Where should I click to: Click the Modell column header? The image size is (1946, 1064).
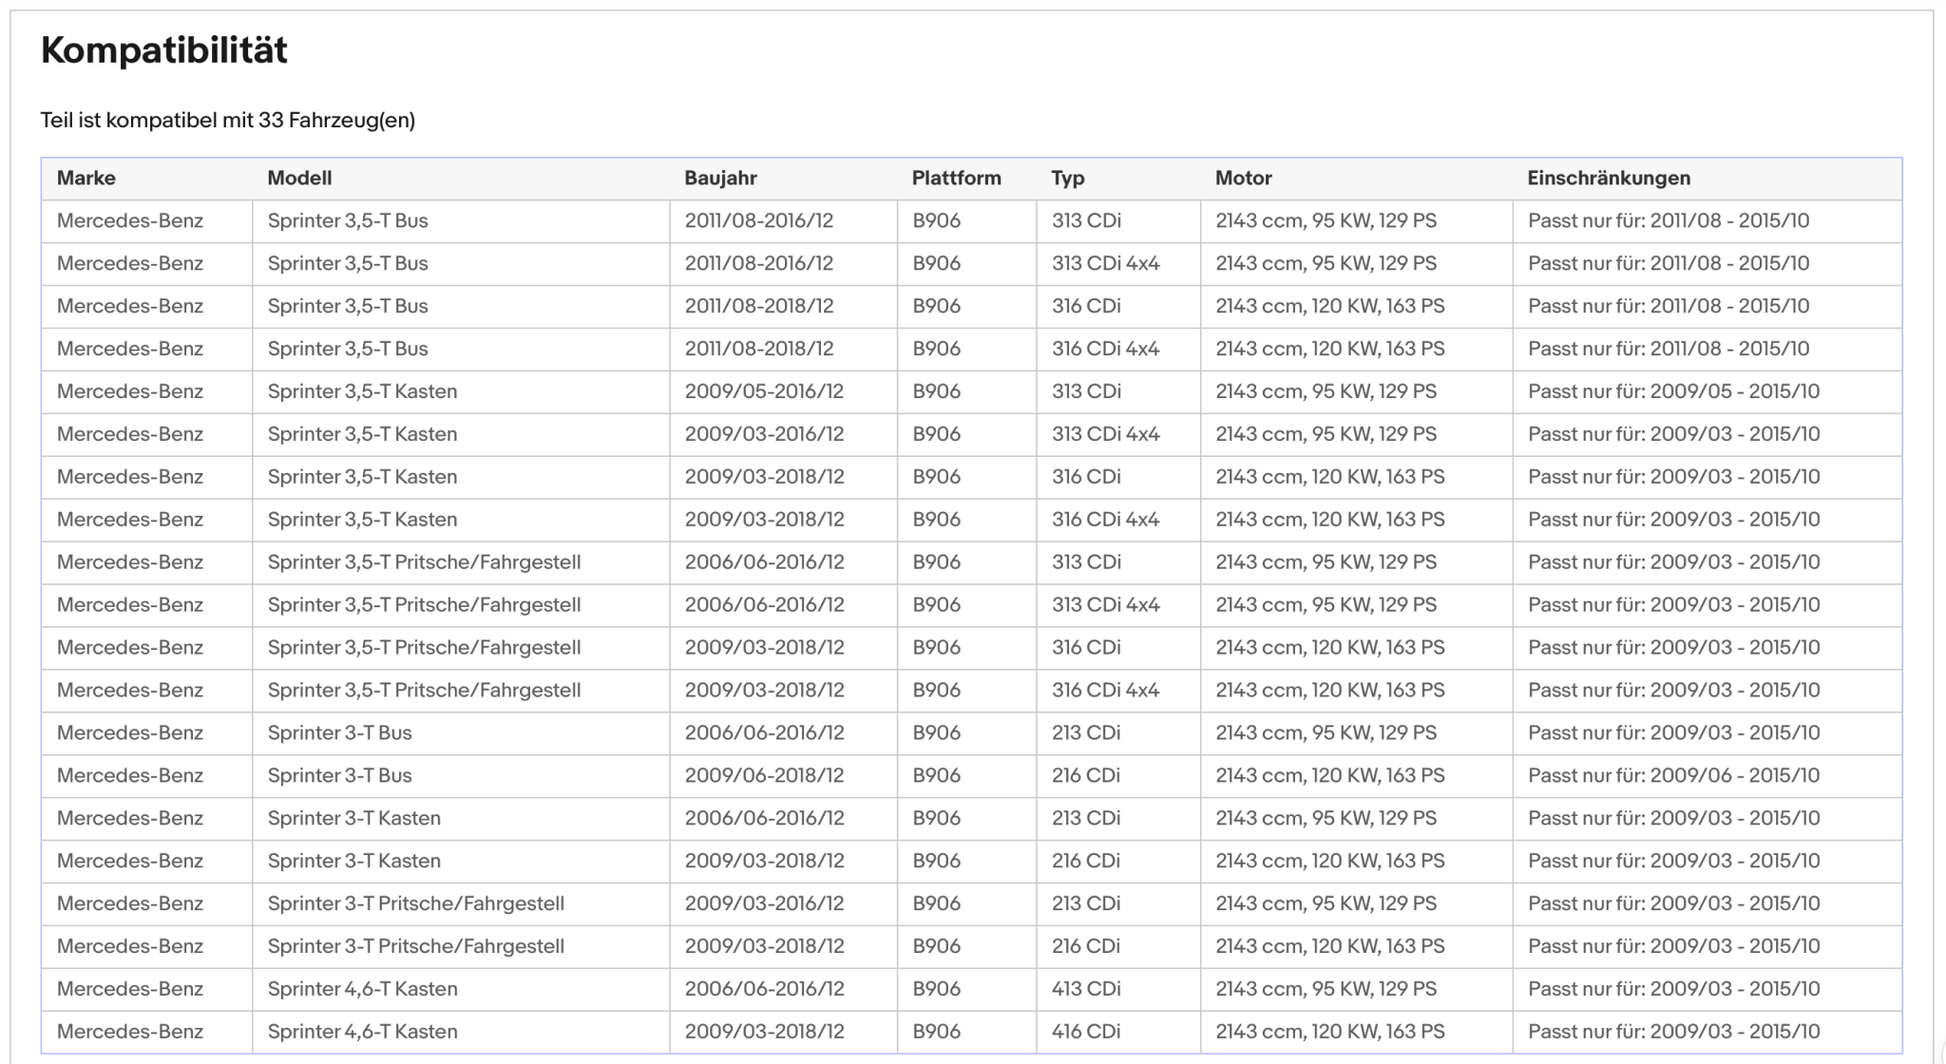pos(299,178)
